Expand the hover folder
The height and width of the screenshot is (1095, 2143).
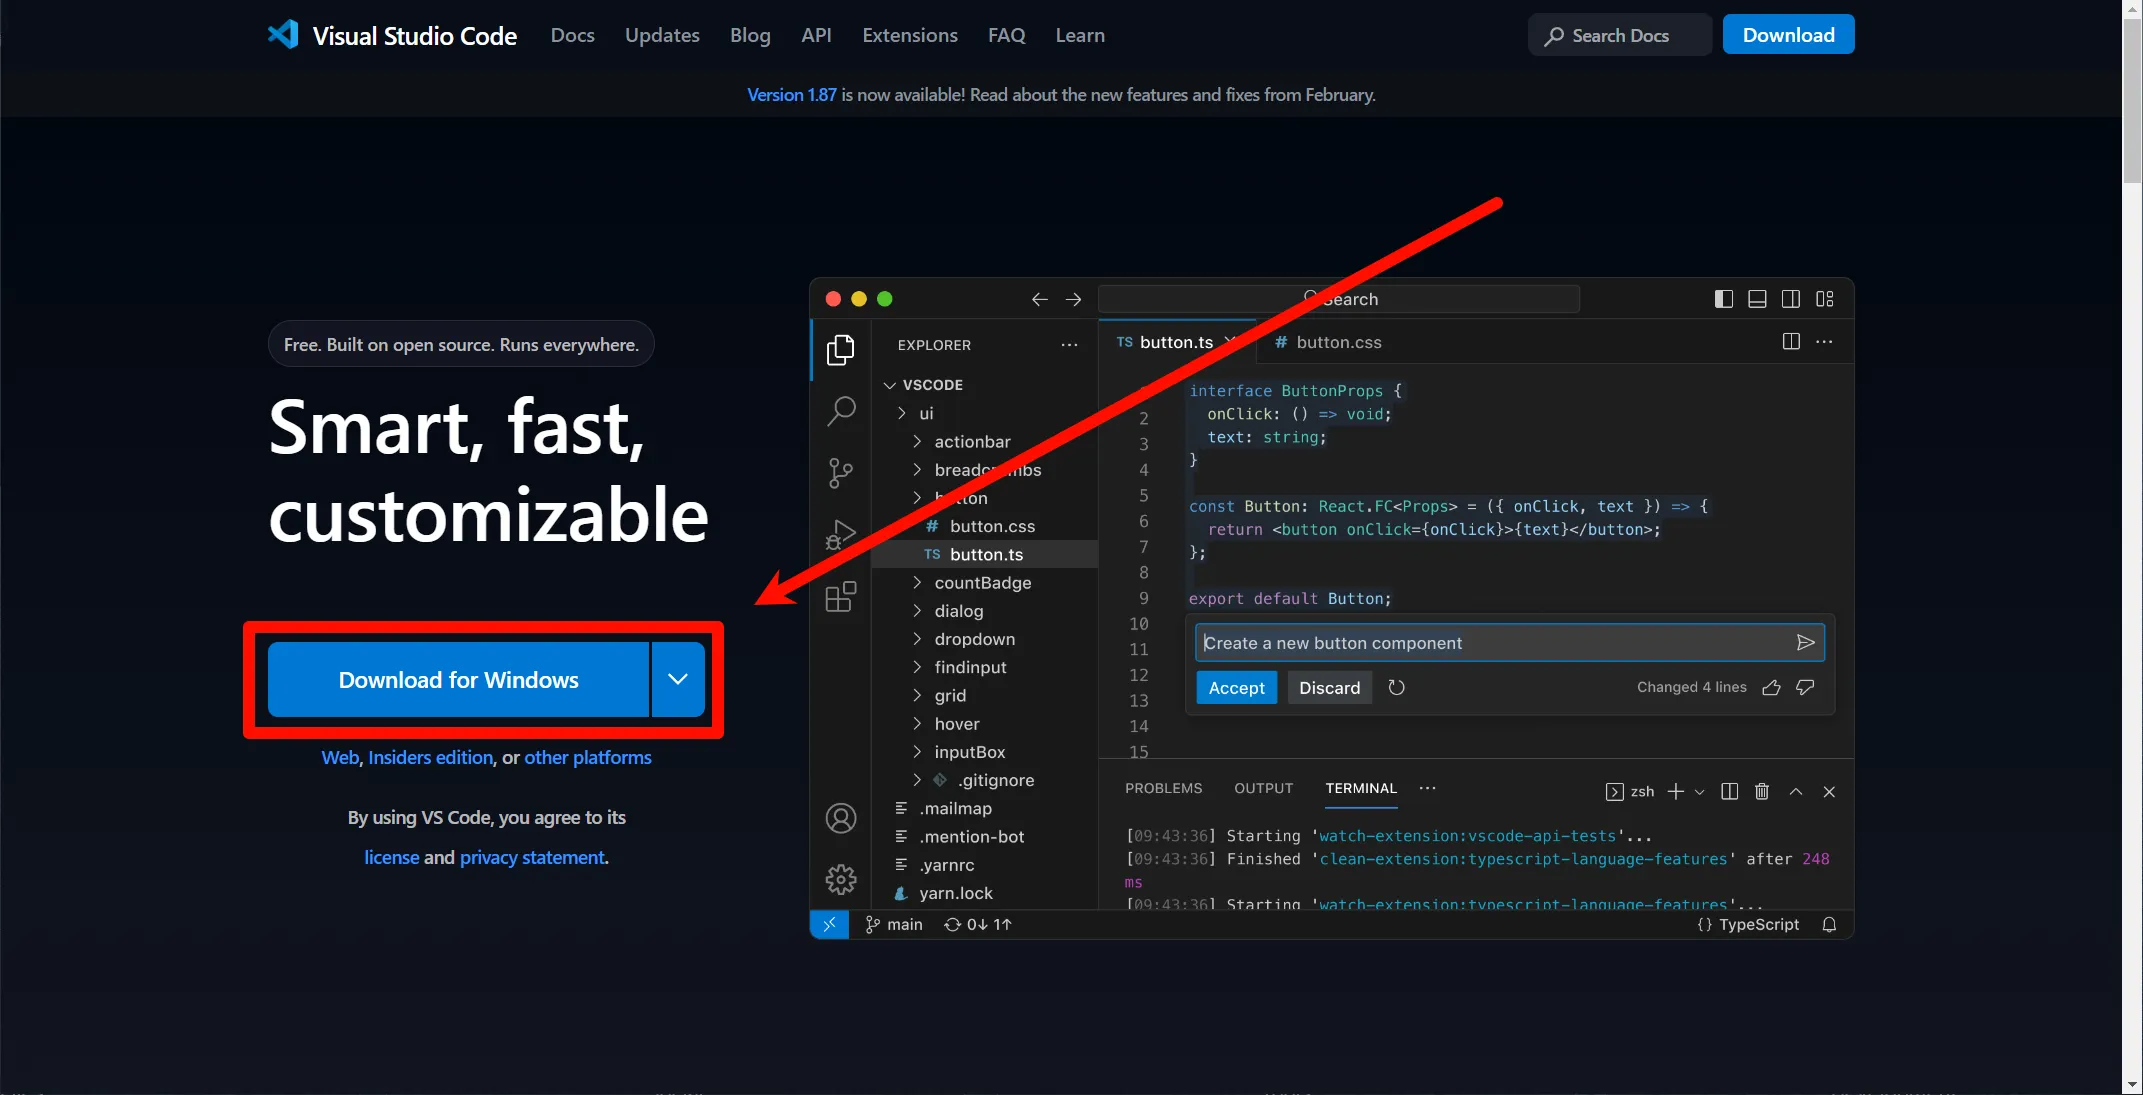coord(917,724)
